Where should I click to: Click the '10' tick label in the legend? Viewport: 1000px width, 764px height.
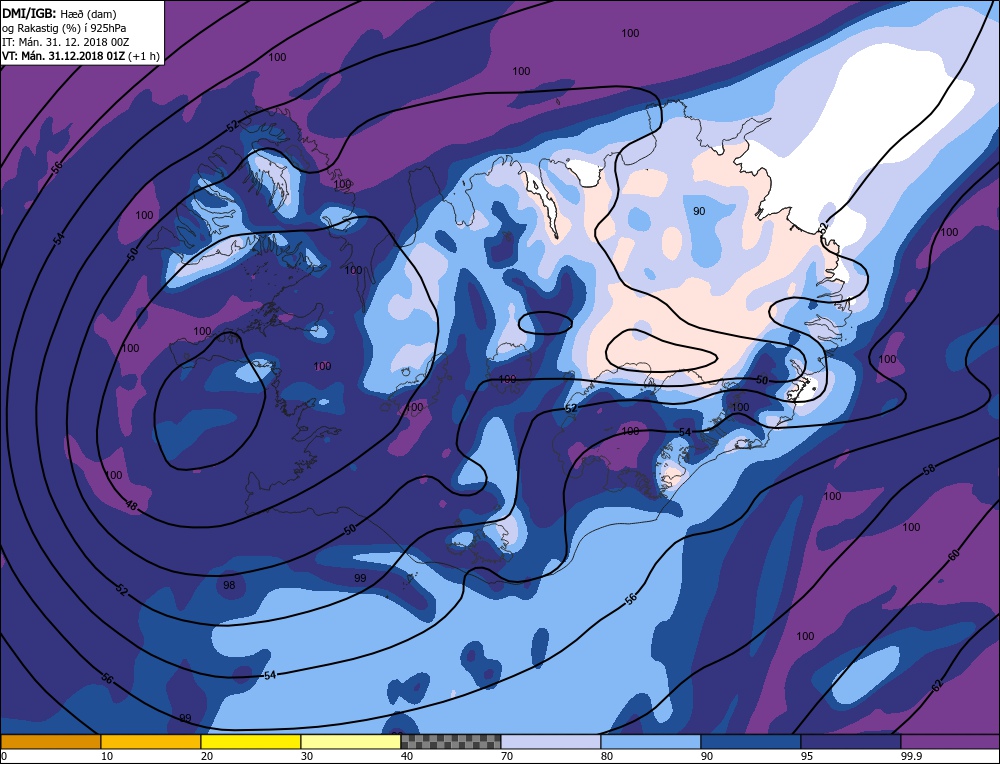point(107,756)
